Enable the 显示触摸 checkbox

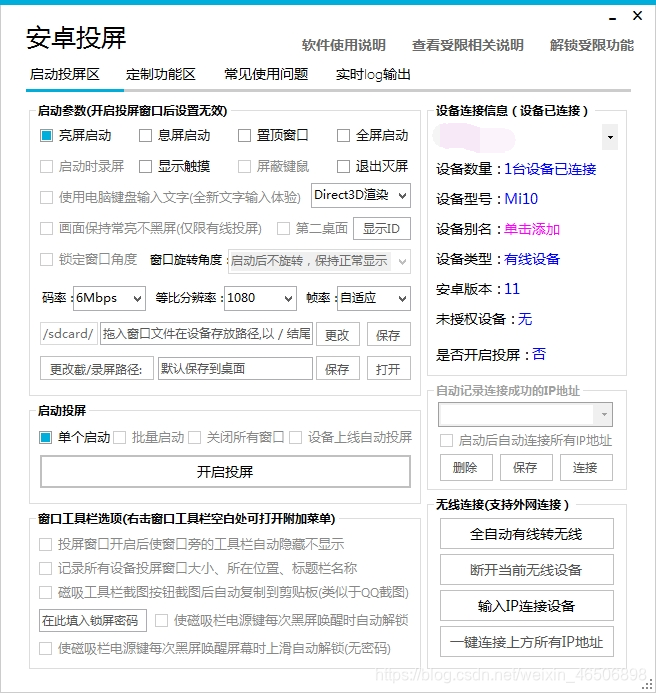tap(145, 167)
